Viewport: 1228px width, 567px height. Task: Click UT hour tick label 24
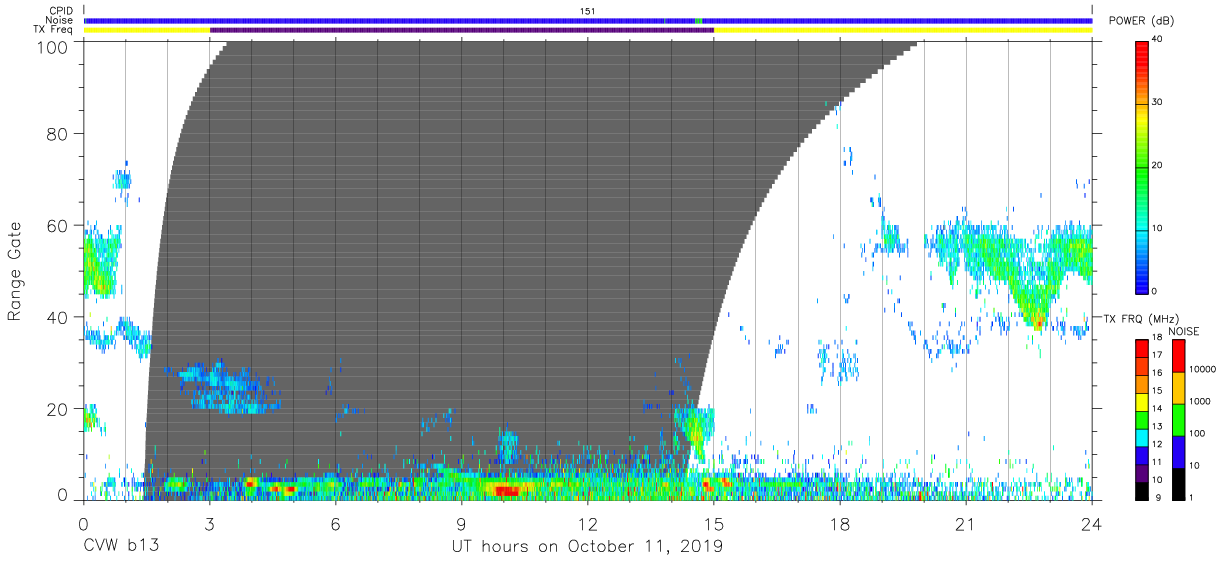pyautogui.click(x=1091, y=523)
